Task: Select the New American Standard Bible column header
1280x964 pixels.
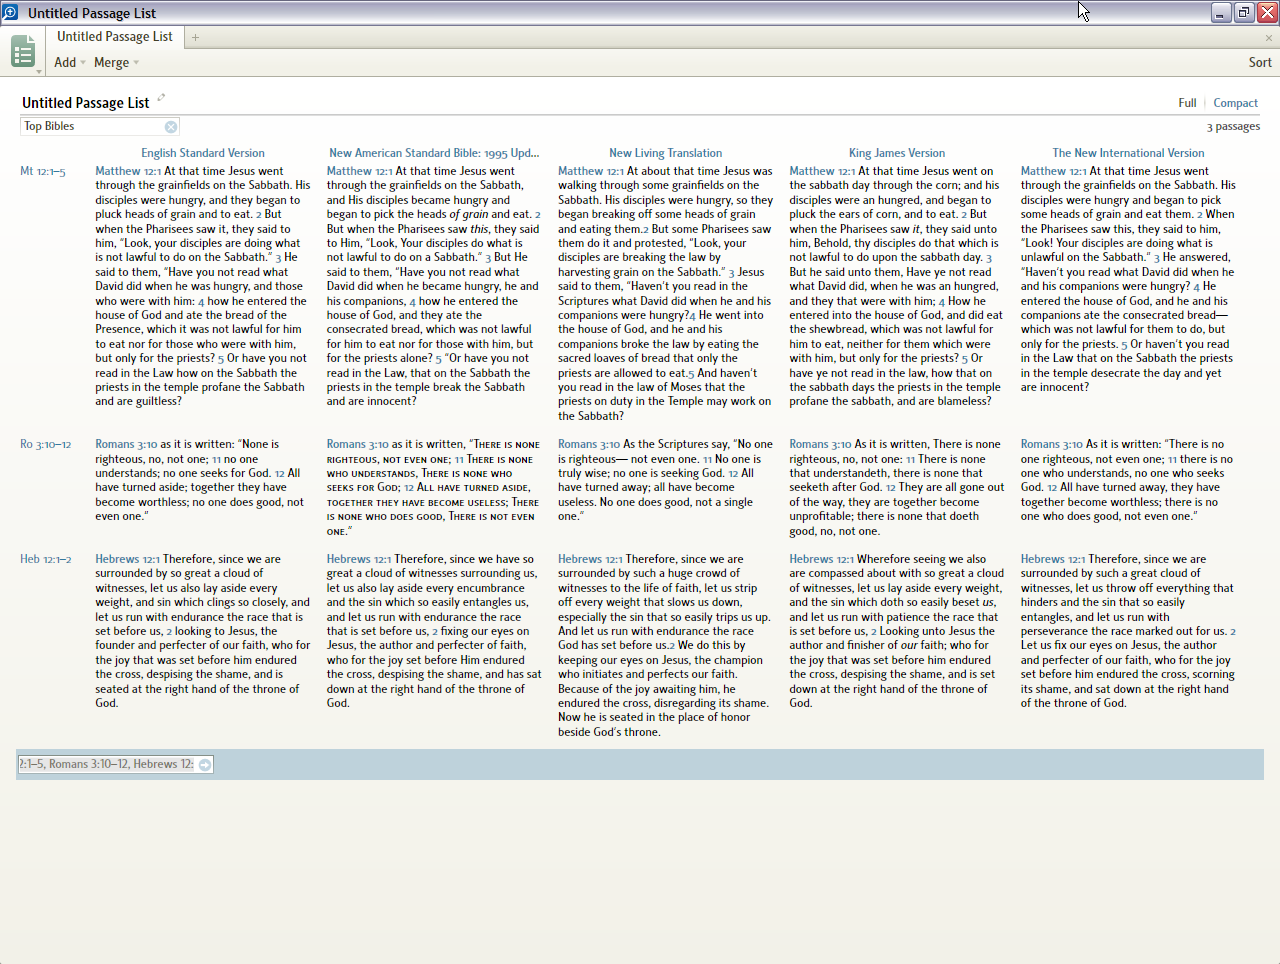Action: pos(434,153)
